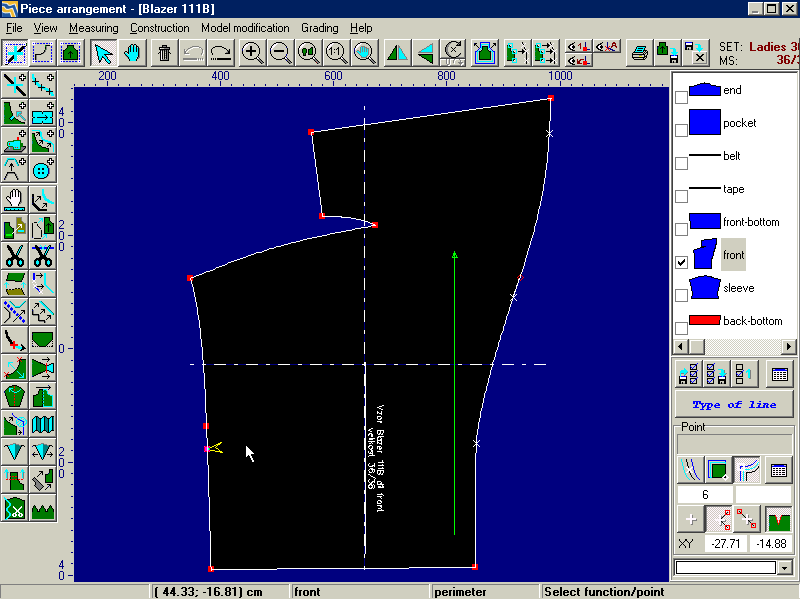Click the first toolbar line-point icon
The image size is (800, 600).
click(15, 53)
